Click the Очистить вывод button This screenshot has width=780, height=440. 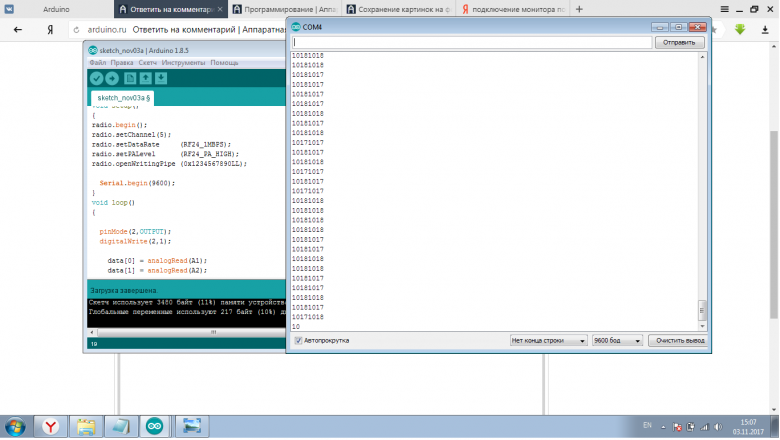coord(680,340)
